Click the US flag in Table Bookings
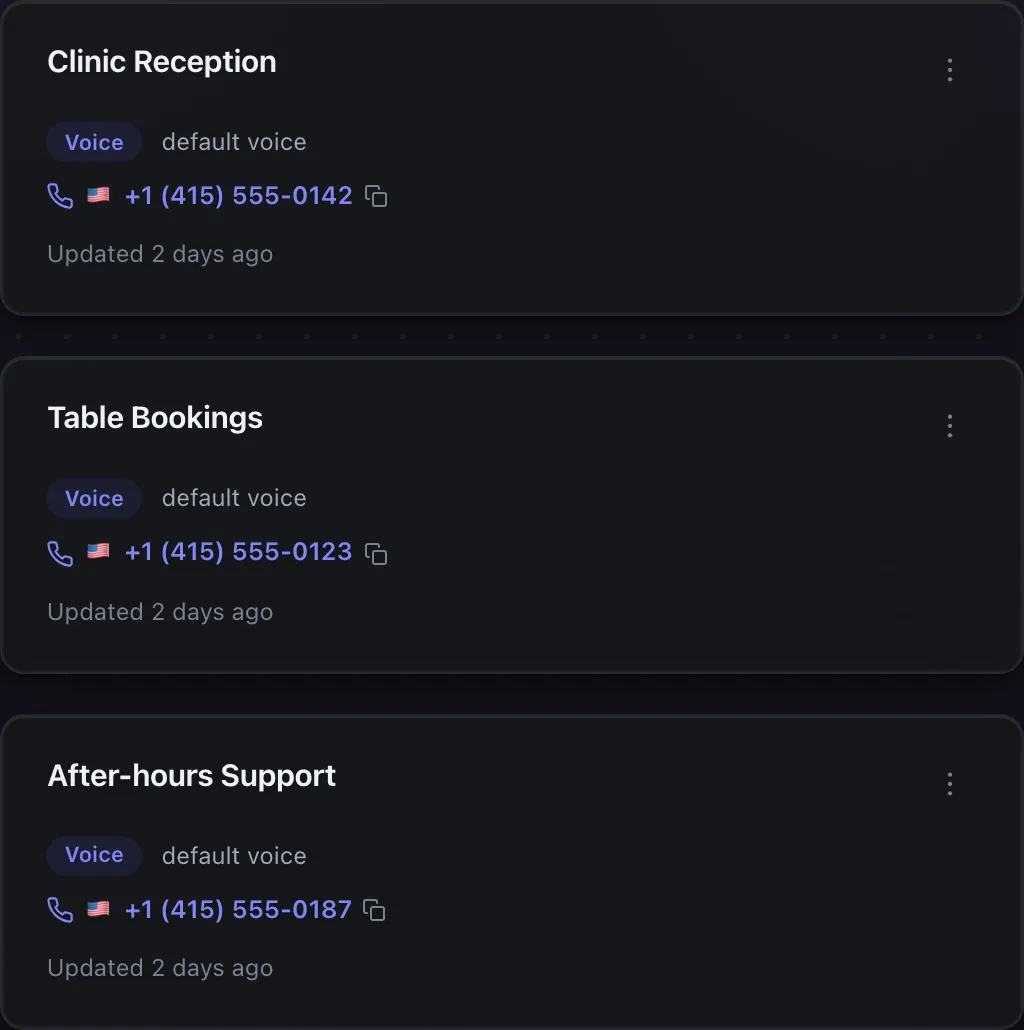 [99, 551]
